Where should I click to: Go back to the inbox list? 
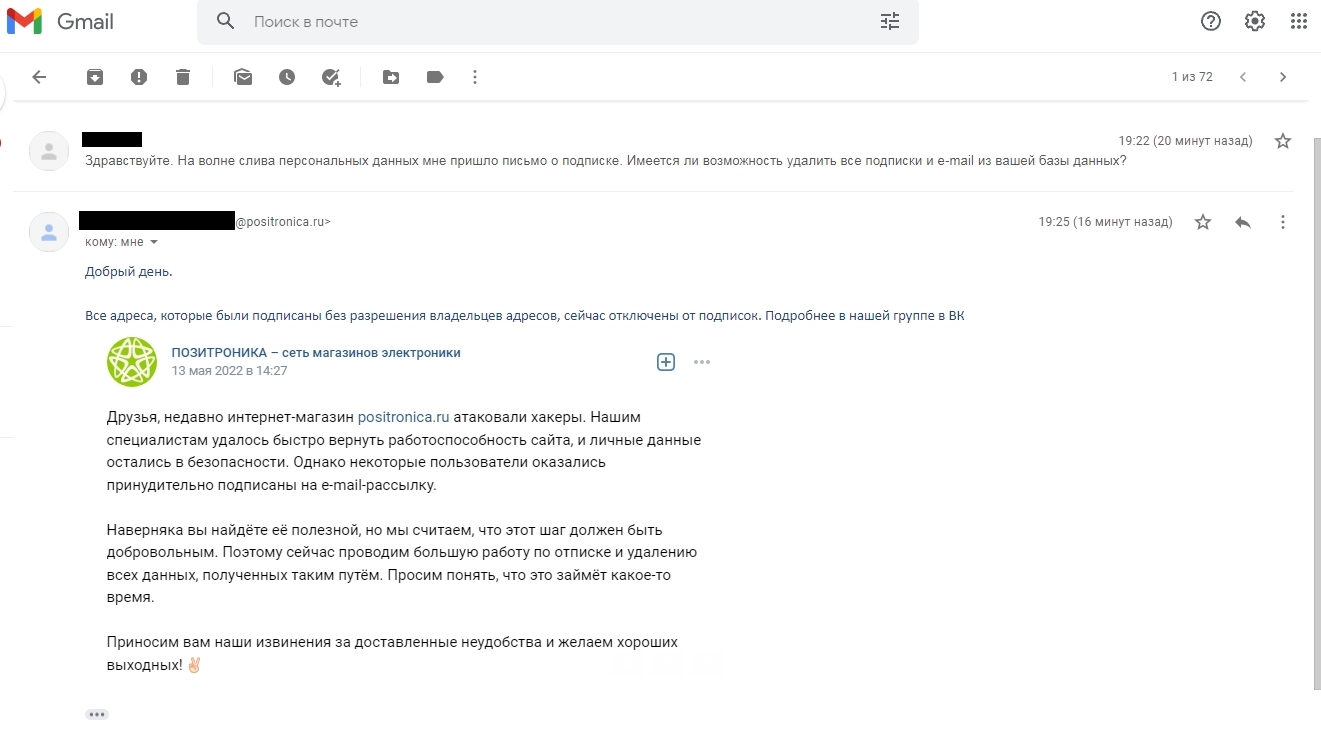[39, 77]
